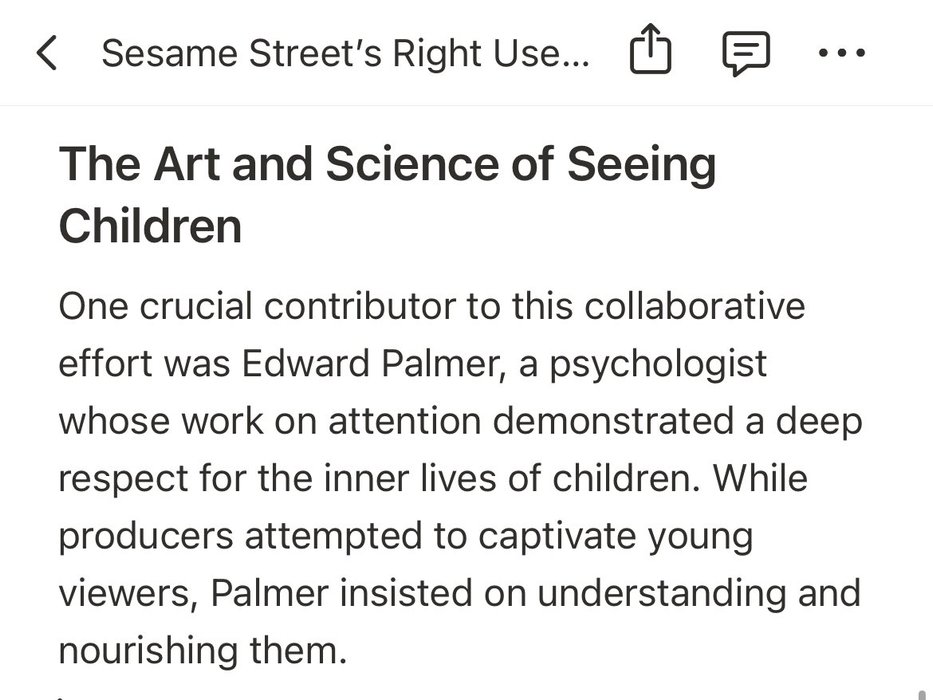This screenshot has height=700, width=933.
Task: Open the three-dot more options menu
Action: point(842,53)
